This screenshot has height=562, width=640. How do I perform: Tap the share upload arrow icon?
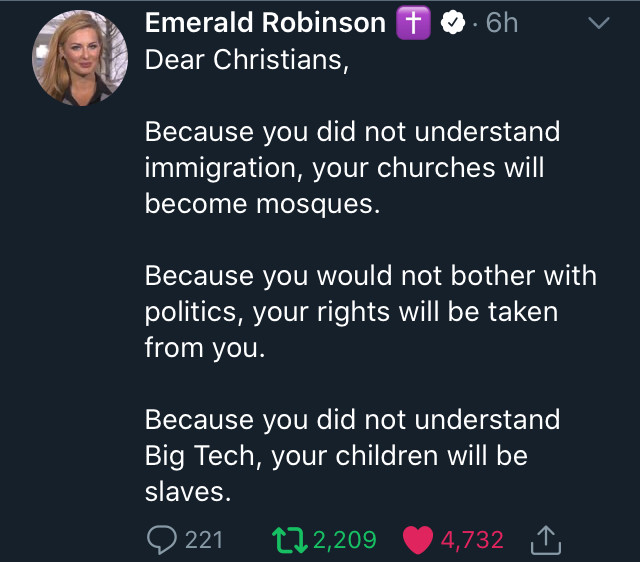547,540
